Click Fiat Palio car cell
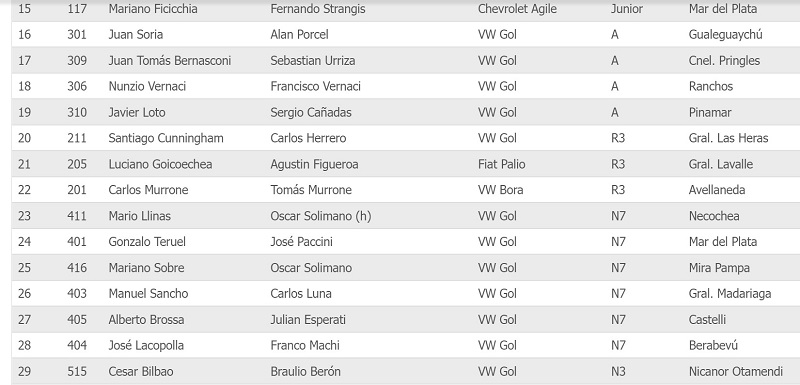Viewport: 800px width, 385px height. coord(502,164)
